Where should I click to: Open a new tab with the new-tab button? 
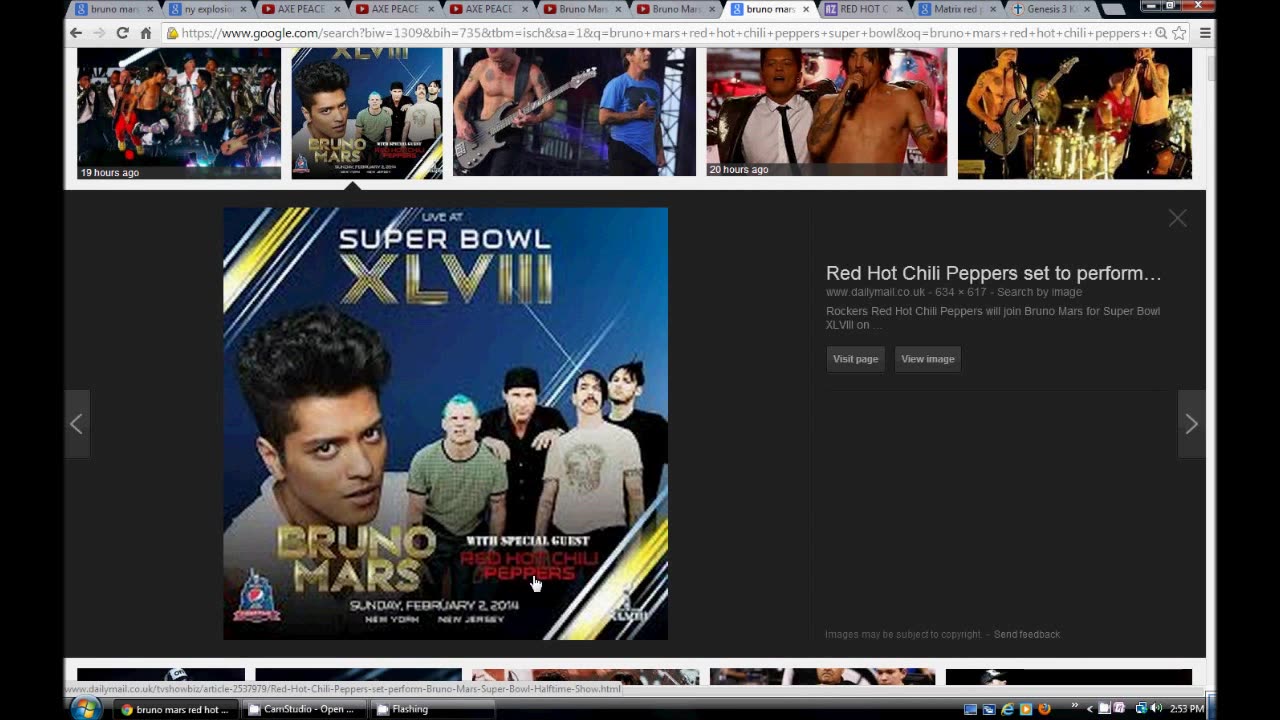click(1112, 10)
